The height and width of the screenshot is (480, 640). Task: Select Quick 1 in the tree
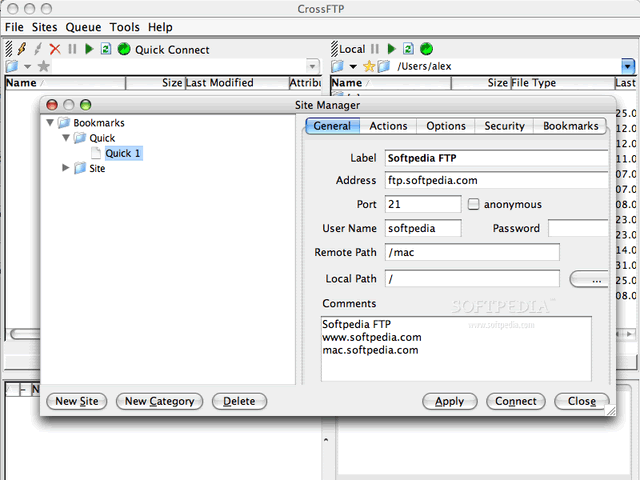tap(123, 153)
